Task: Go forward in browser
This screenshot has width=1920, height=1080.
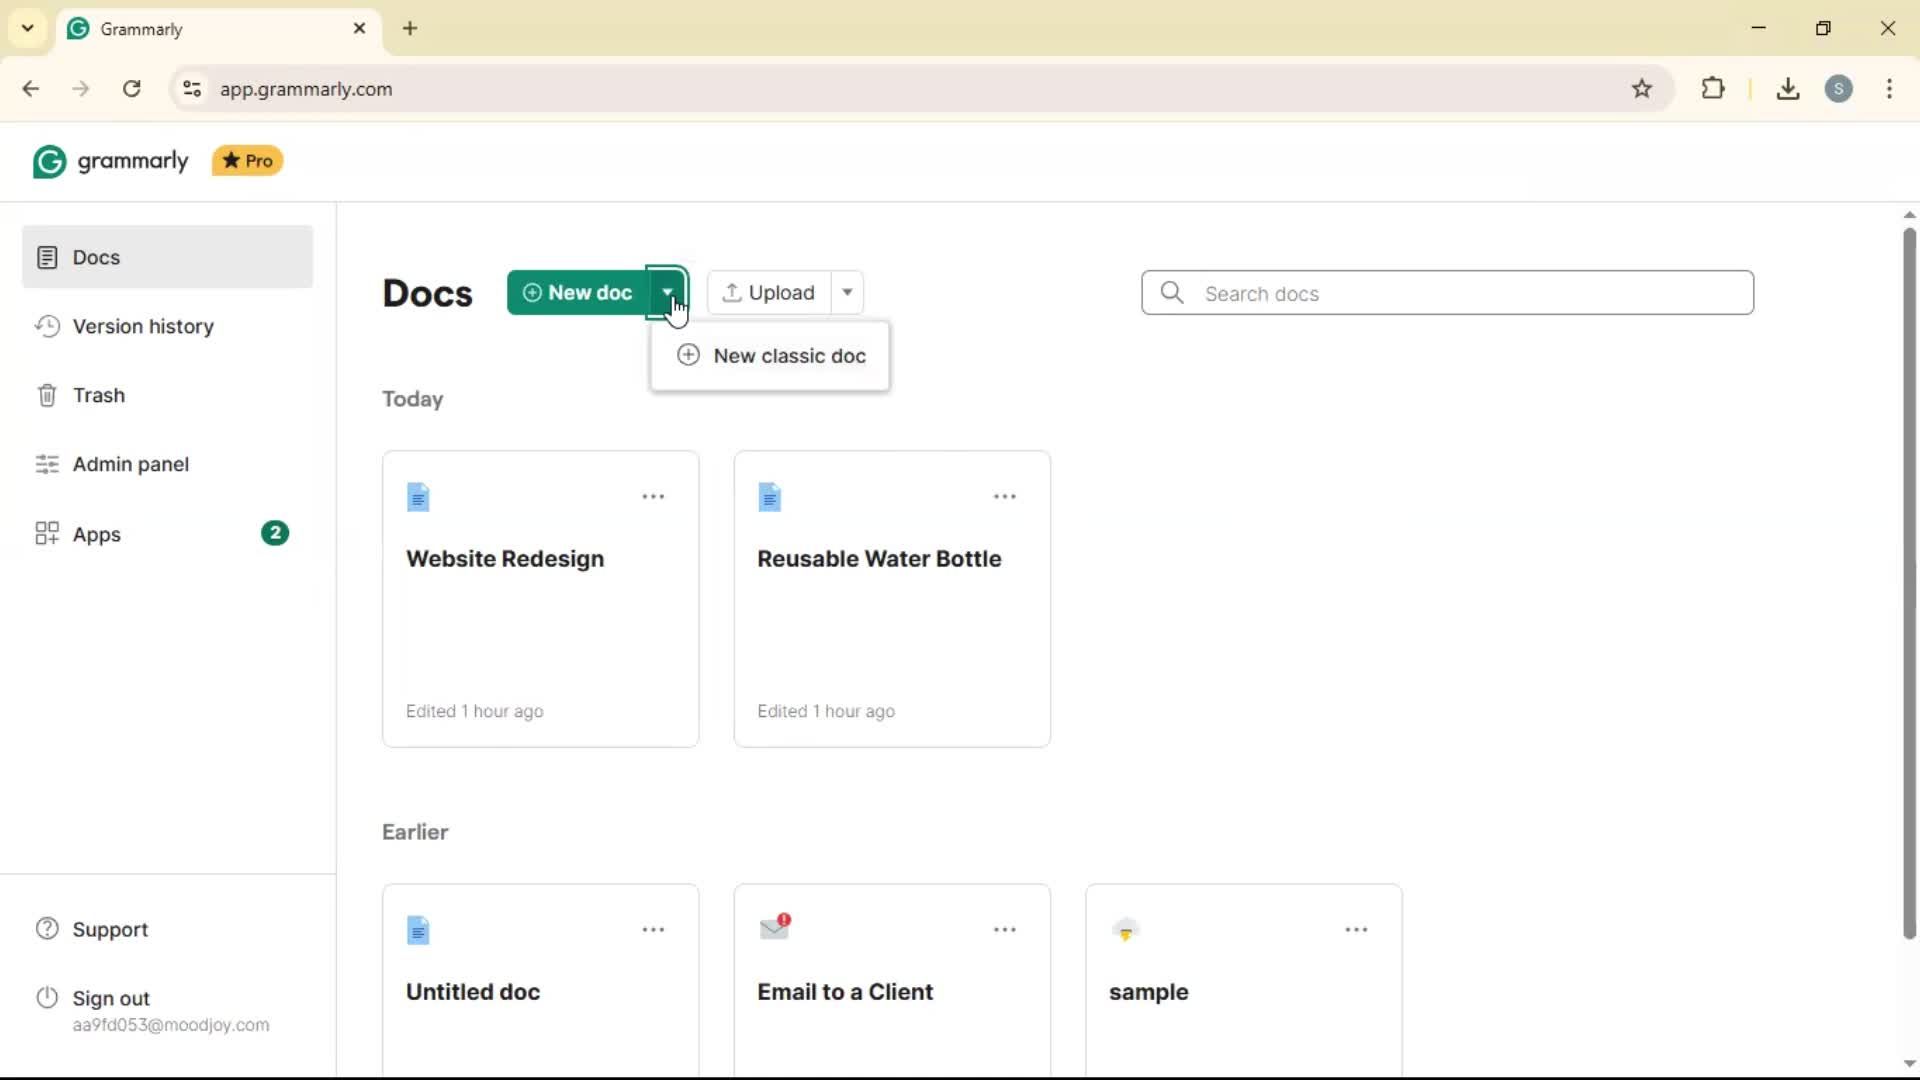Action: [x=81, y=89]
